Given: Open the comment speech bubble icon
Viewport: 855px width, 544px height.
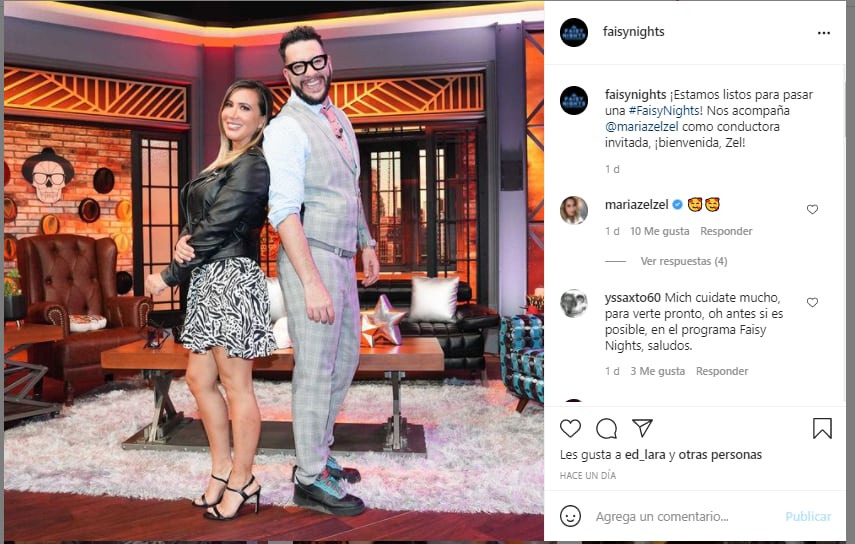Looking at the screenshot, I should (606, 428).
